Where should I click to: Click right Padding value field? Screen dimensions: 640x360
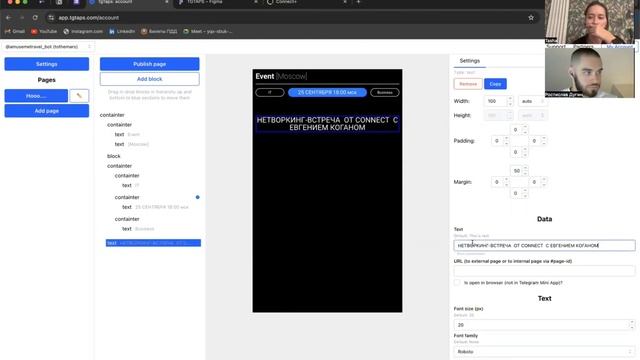pyautogui.click(x=535, y=141)
